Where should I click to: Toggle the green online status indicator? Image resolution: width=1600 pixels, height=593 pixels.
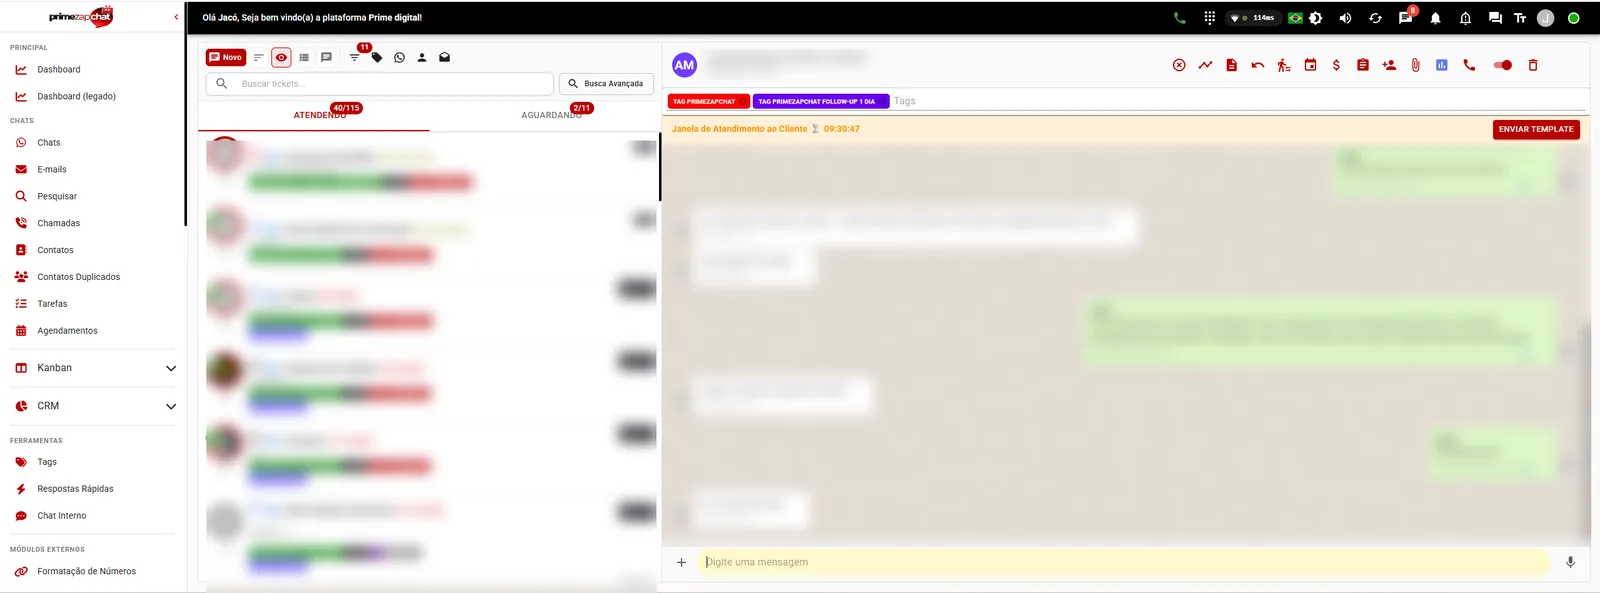pos(1573,18)
